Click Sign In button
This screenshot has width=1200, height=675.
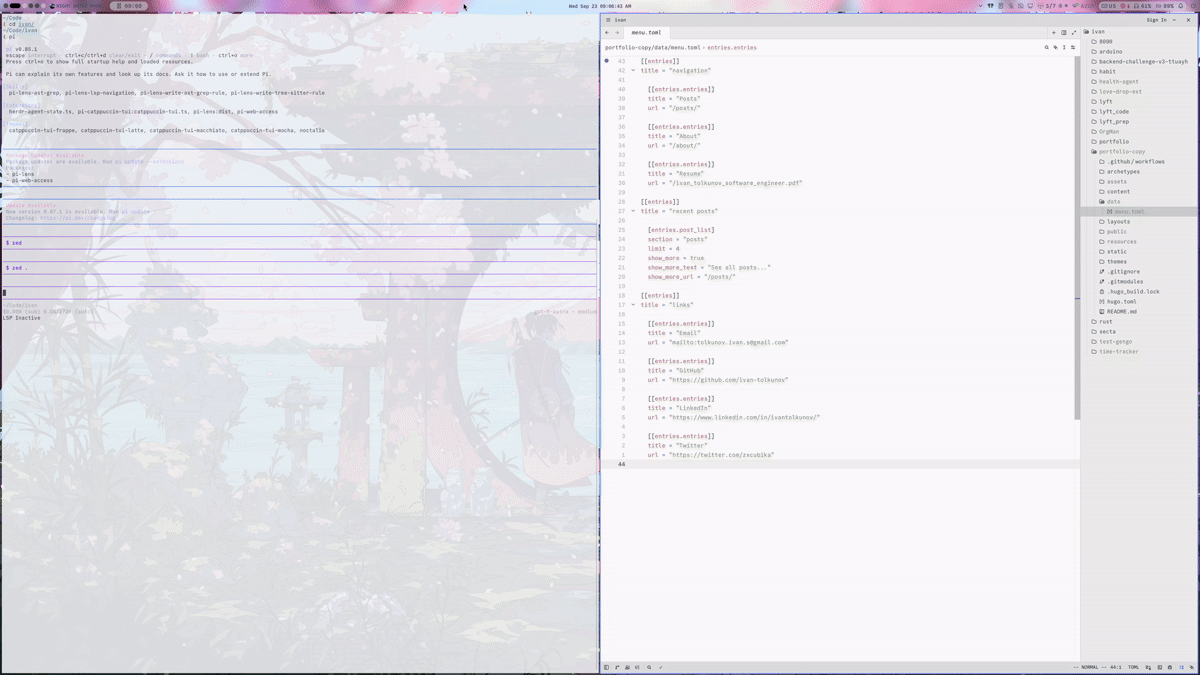[1157, 19]
